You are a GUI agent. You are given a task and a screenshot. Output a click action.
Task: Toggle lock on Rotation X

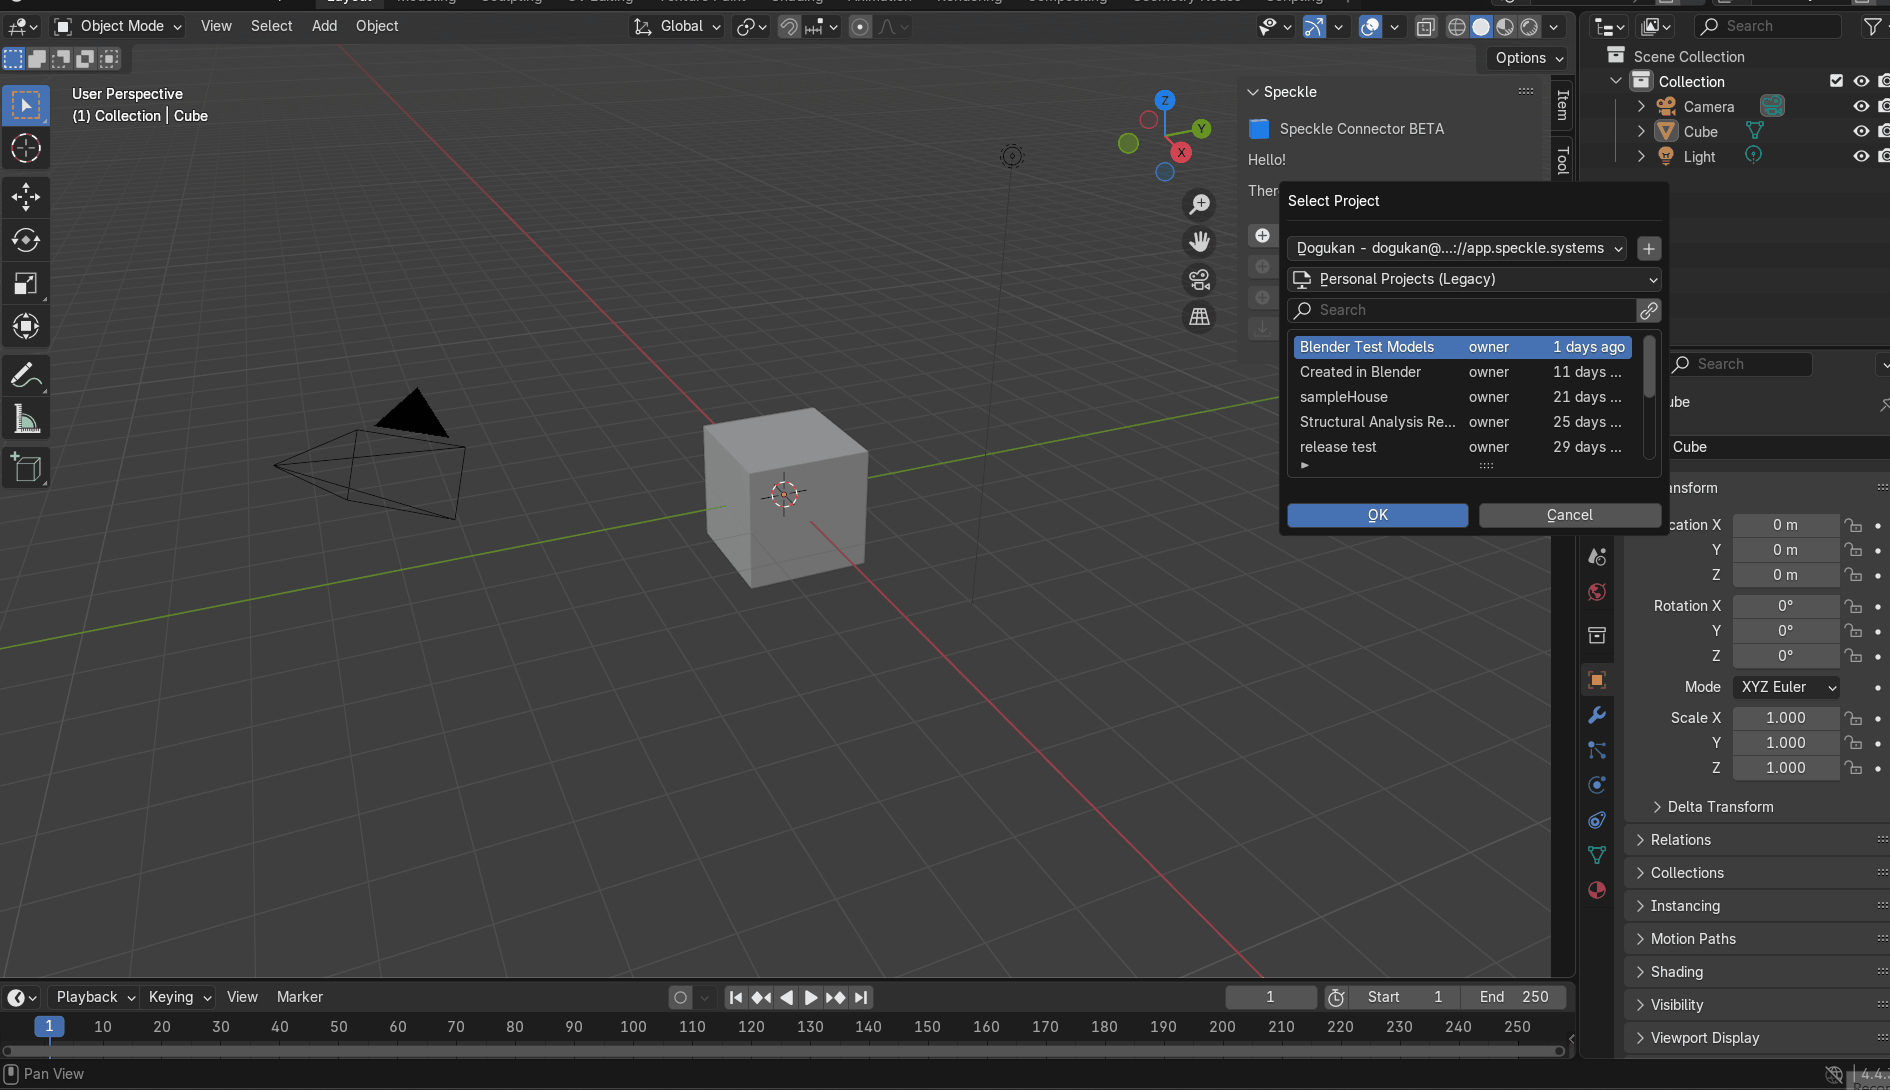click(1853, 606)
